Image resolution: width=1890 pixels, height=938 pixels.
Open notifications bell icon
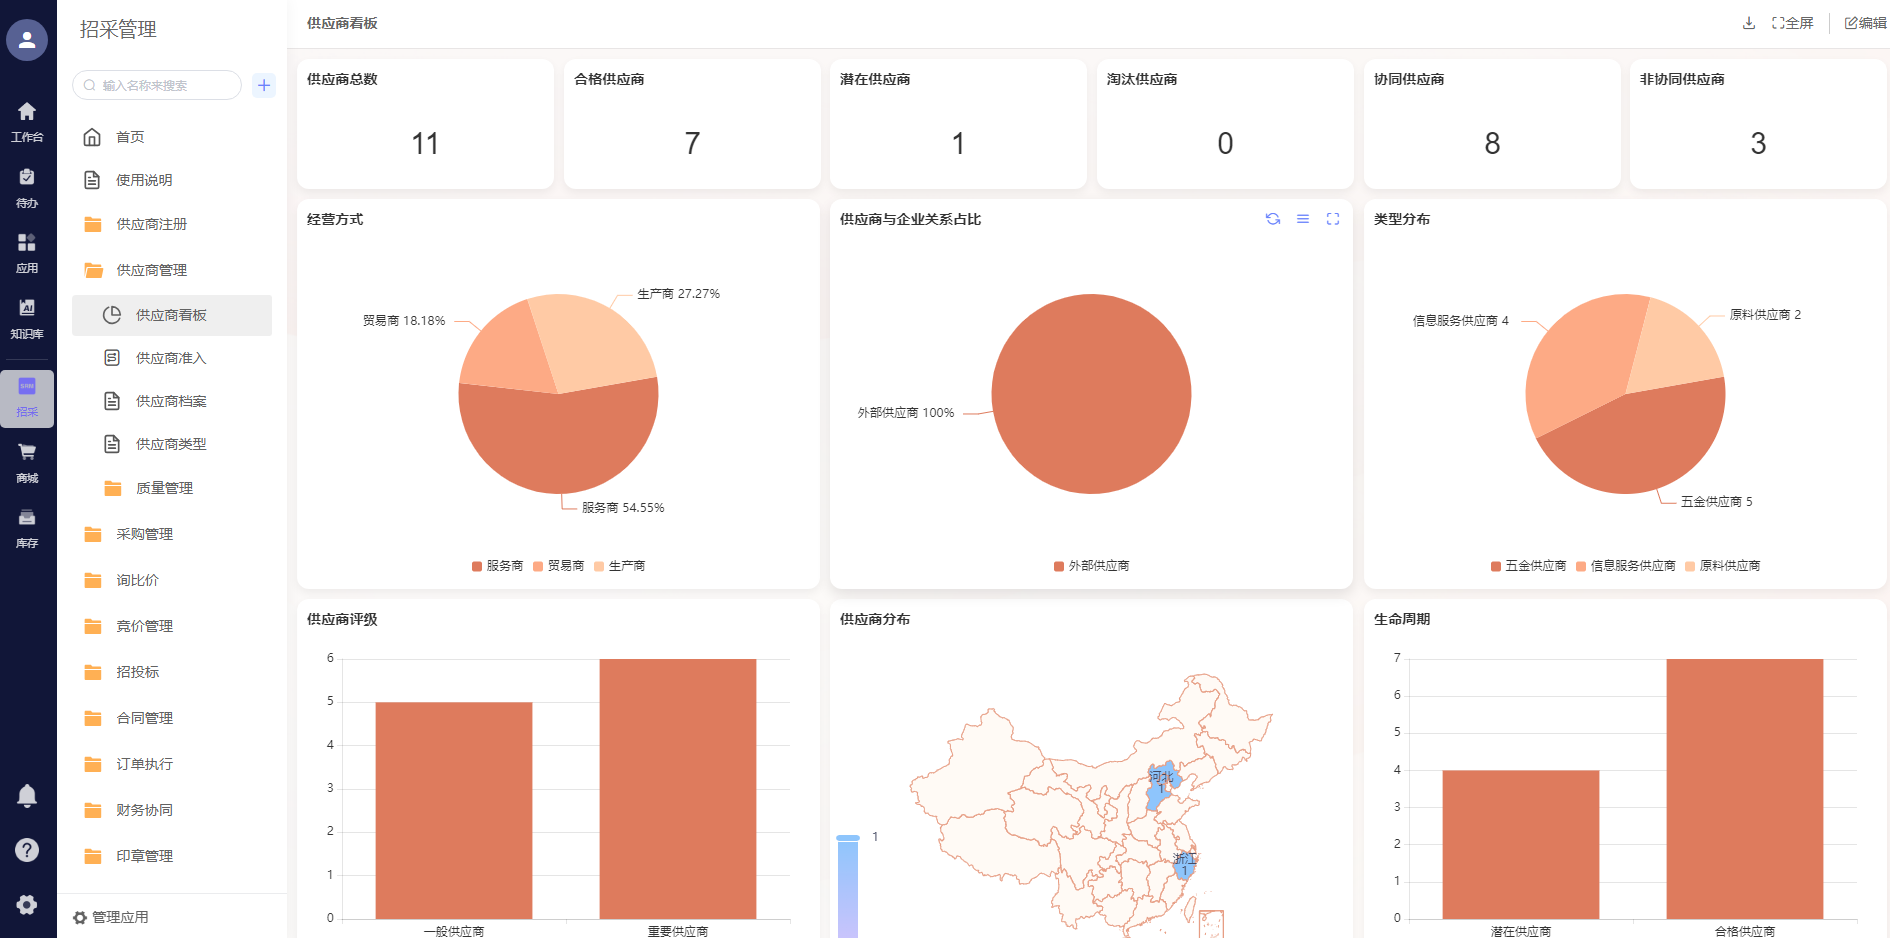tap(27, 795)
